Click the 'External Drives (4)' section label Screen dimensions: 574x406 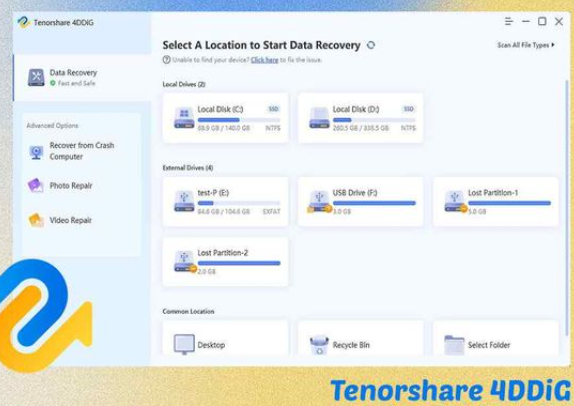[188, 168]
